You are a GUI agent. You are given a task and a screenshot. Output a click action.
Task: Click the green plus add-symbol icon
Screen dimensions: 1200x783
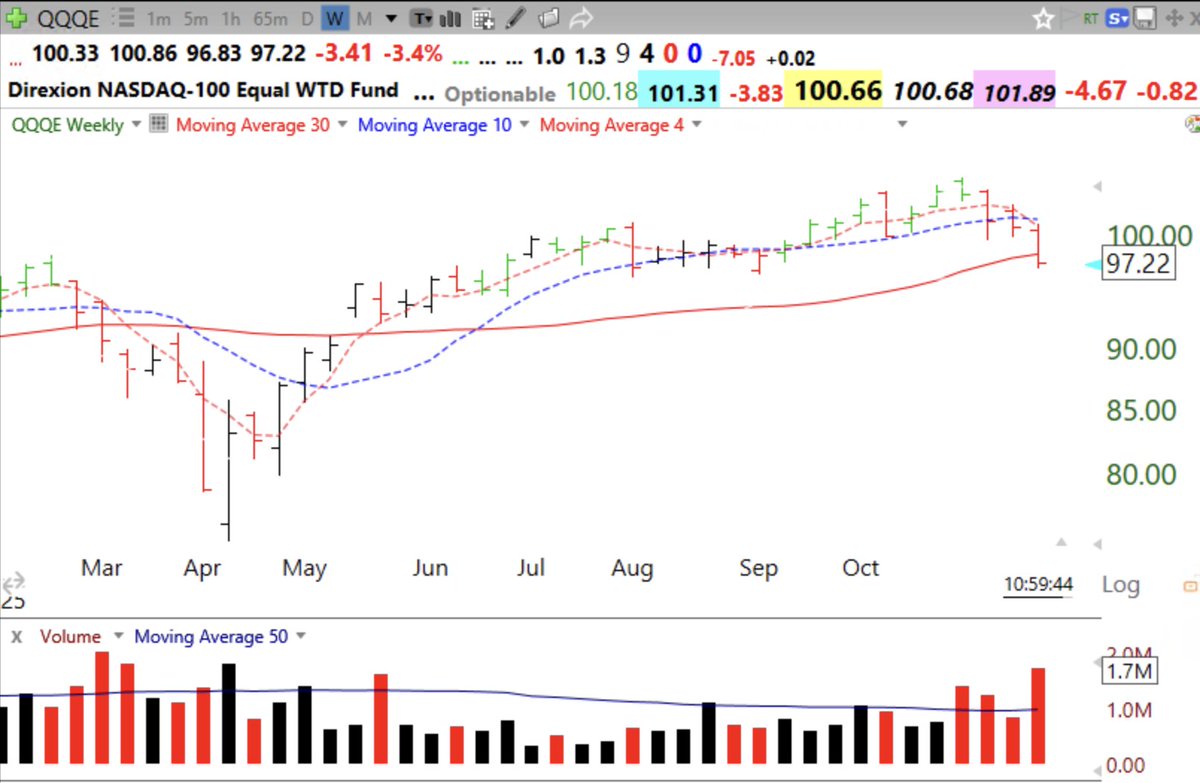16,18
